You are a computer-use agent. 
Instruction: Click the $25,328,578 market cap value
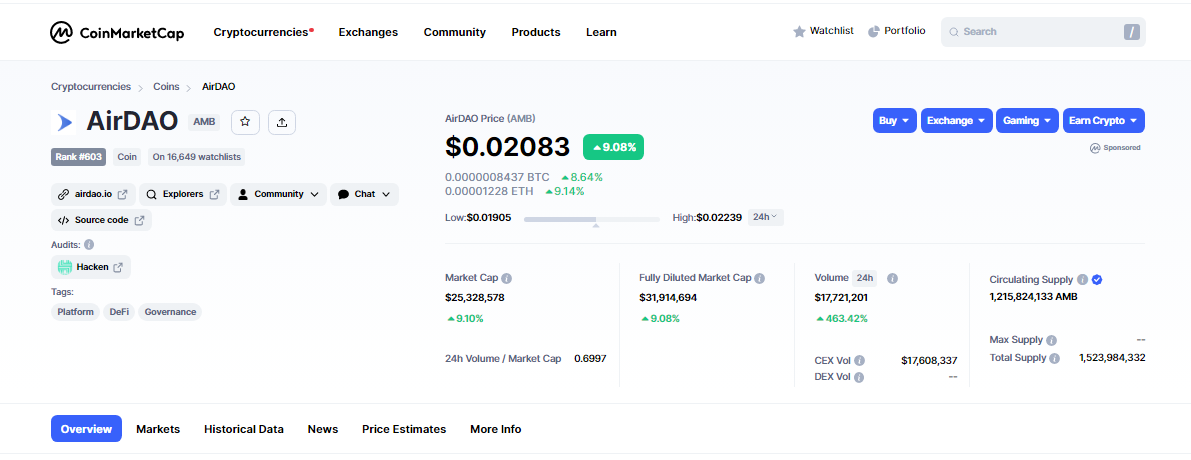click(475, 298)
